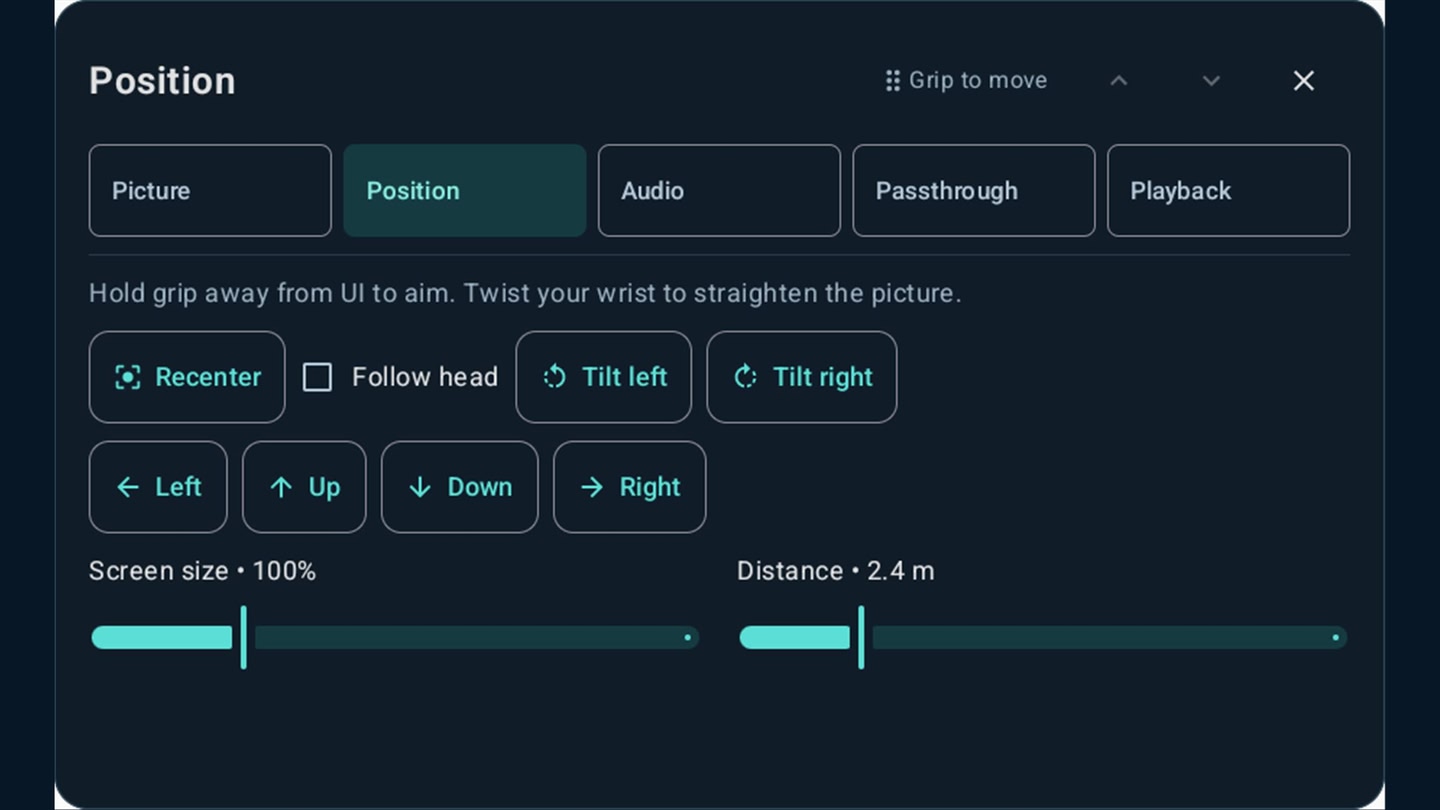Switch to the Picture tab
Screen dimensions: 1440x810
click(x=210, y=191)
